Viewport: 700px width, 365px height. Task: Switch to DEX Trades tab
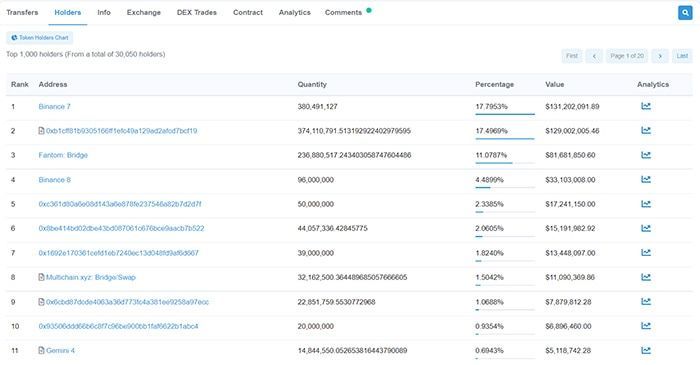coord(197,12)
